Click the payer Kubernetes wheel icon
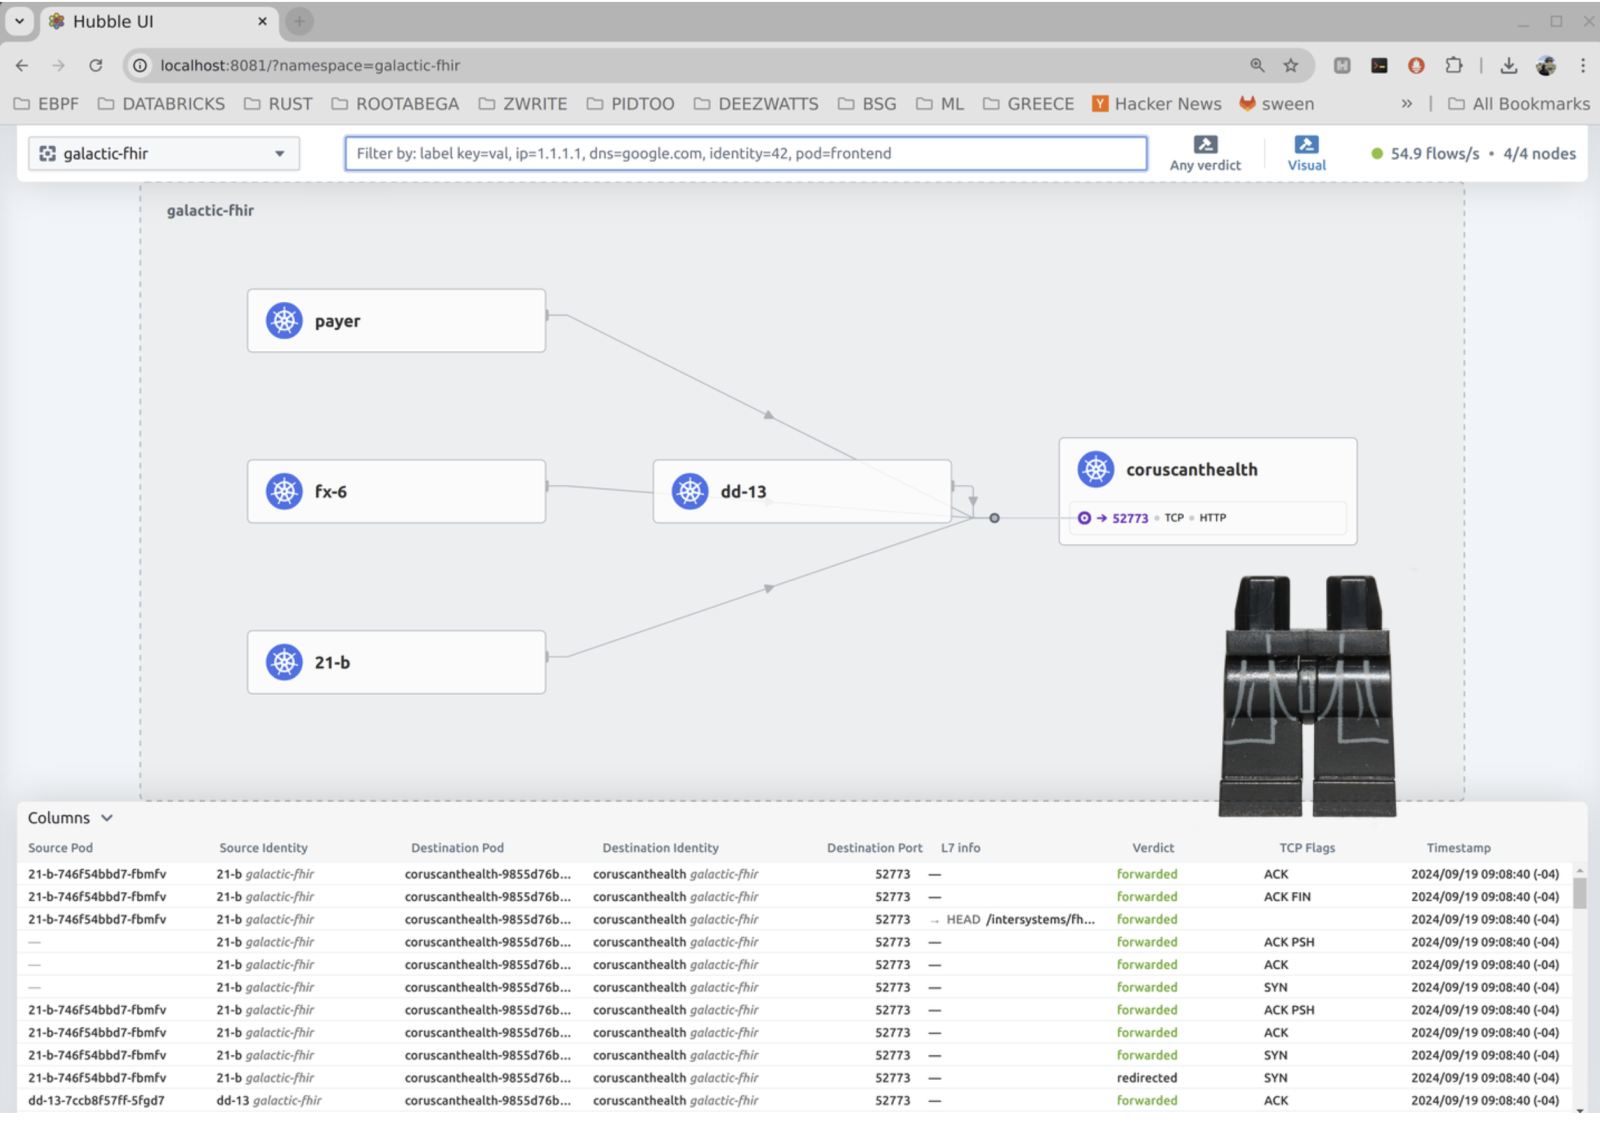The width and height of the screenshot is (1600, 1127). coord(284,321)
